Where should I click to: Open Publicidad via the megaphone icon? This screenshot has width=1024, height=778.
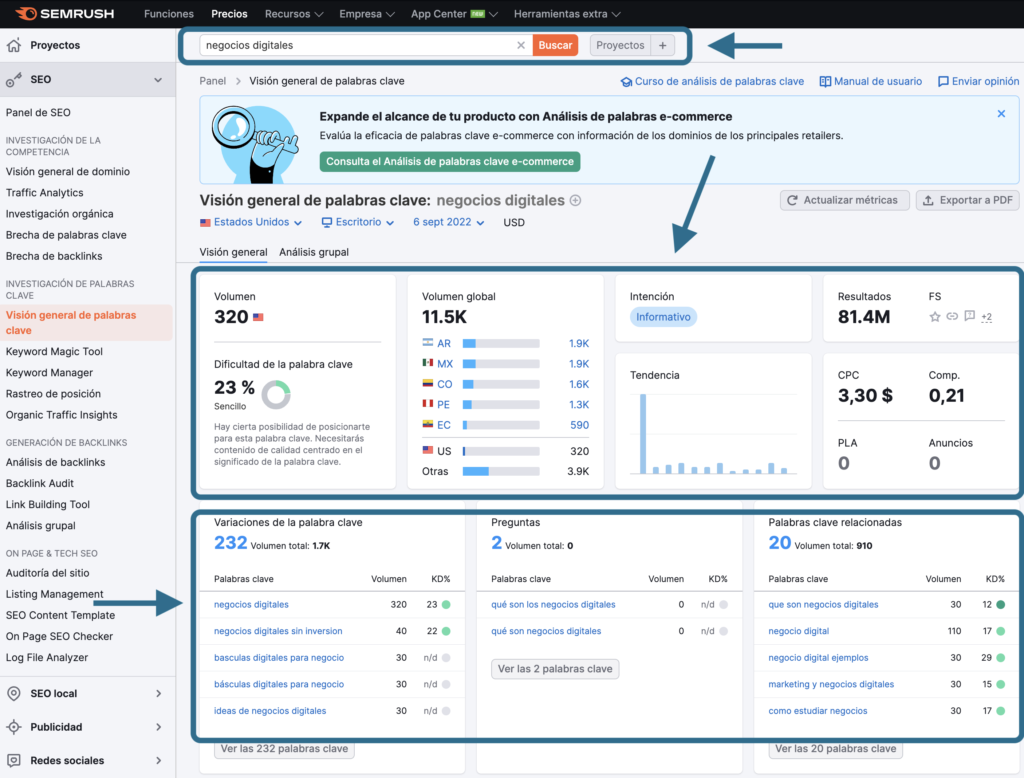coord(14,725)
